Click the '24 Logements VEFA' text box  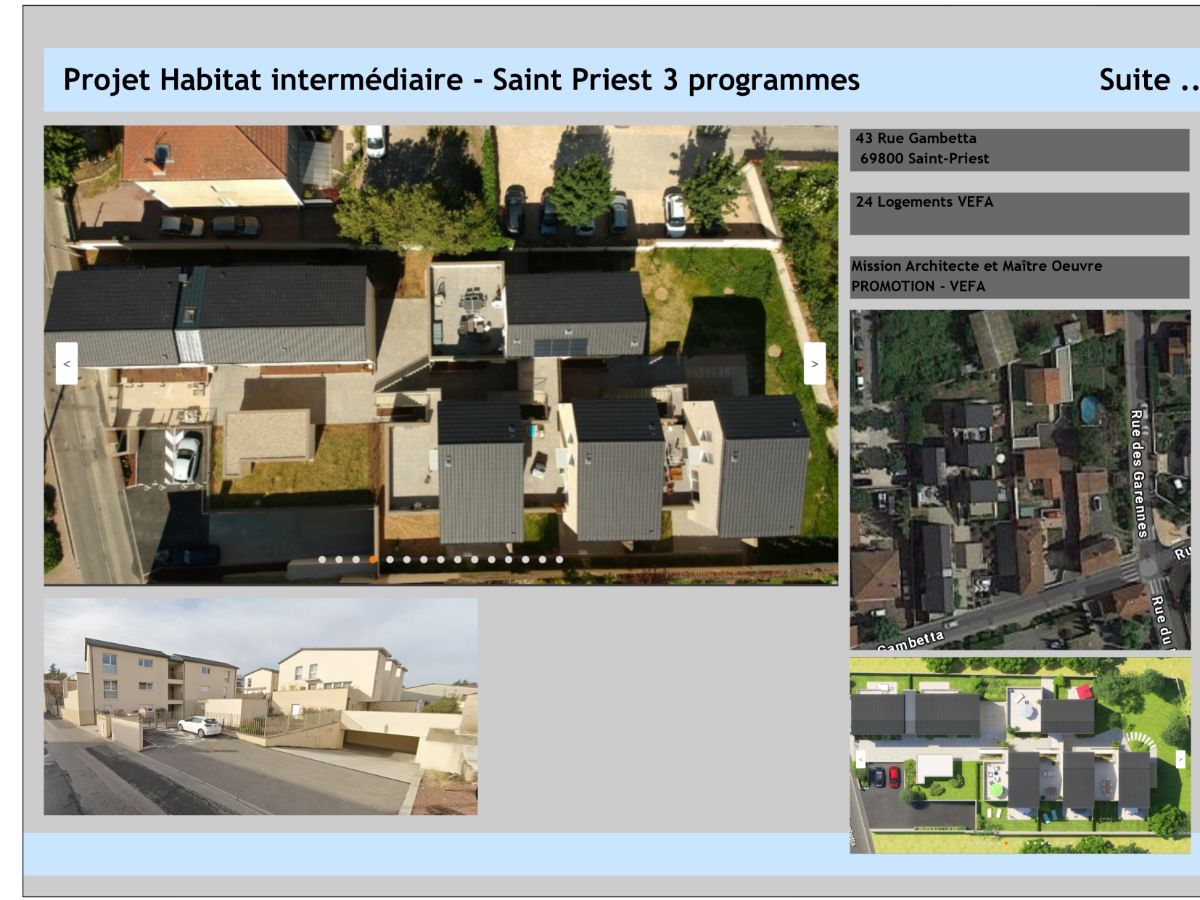click(x=1020, y=213)
